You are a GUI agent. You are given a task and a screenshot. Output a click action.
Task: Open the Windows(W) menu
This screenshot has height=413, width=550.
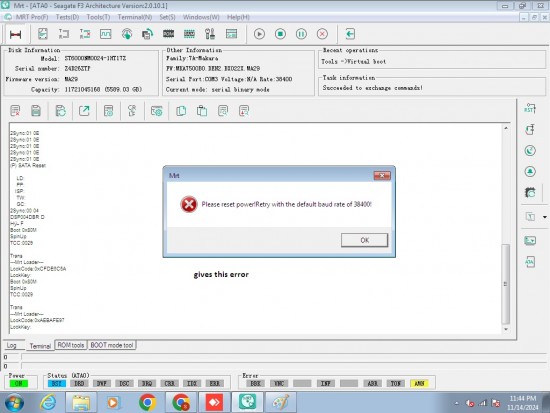[201, 17]
